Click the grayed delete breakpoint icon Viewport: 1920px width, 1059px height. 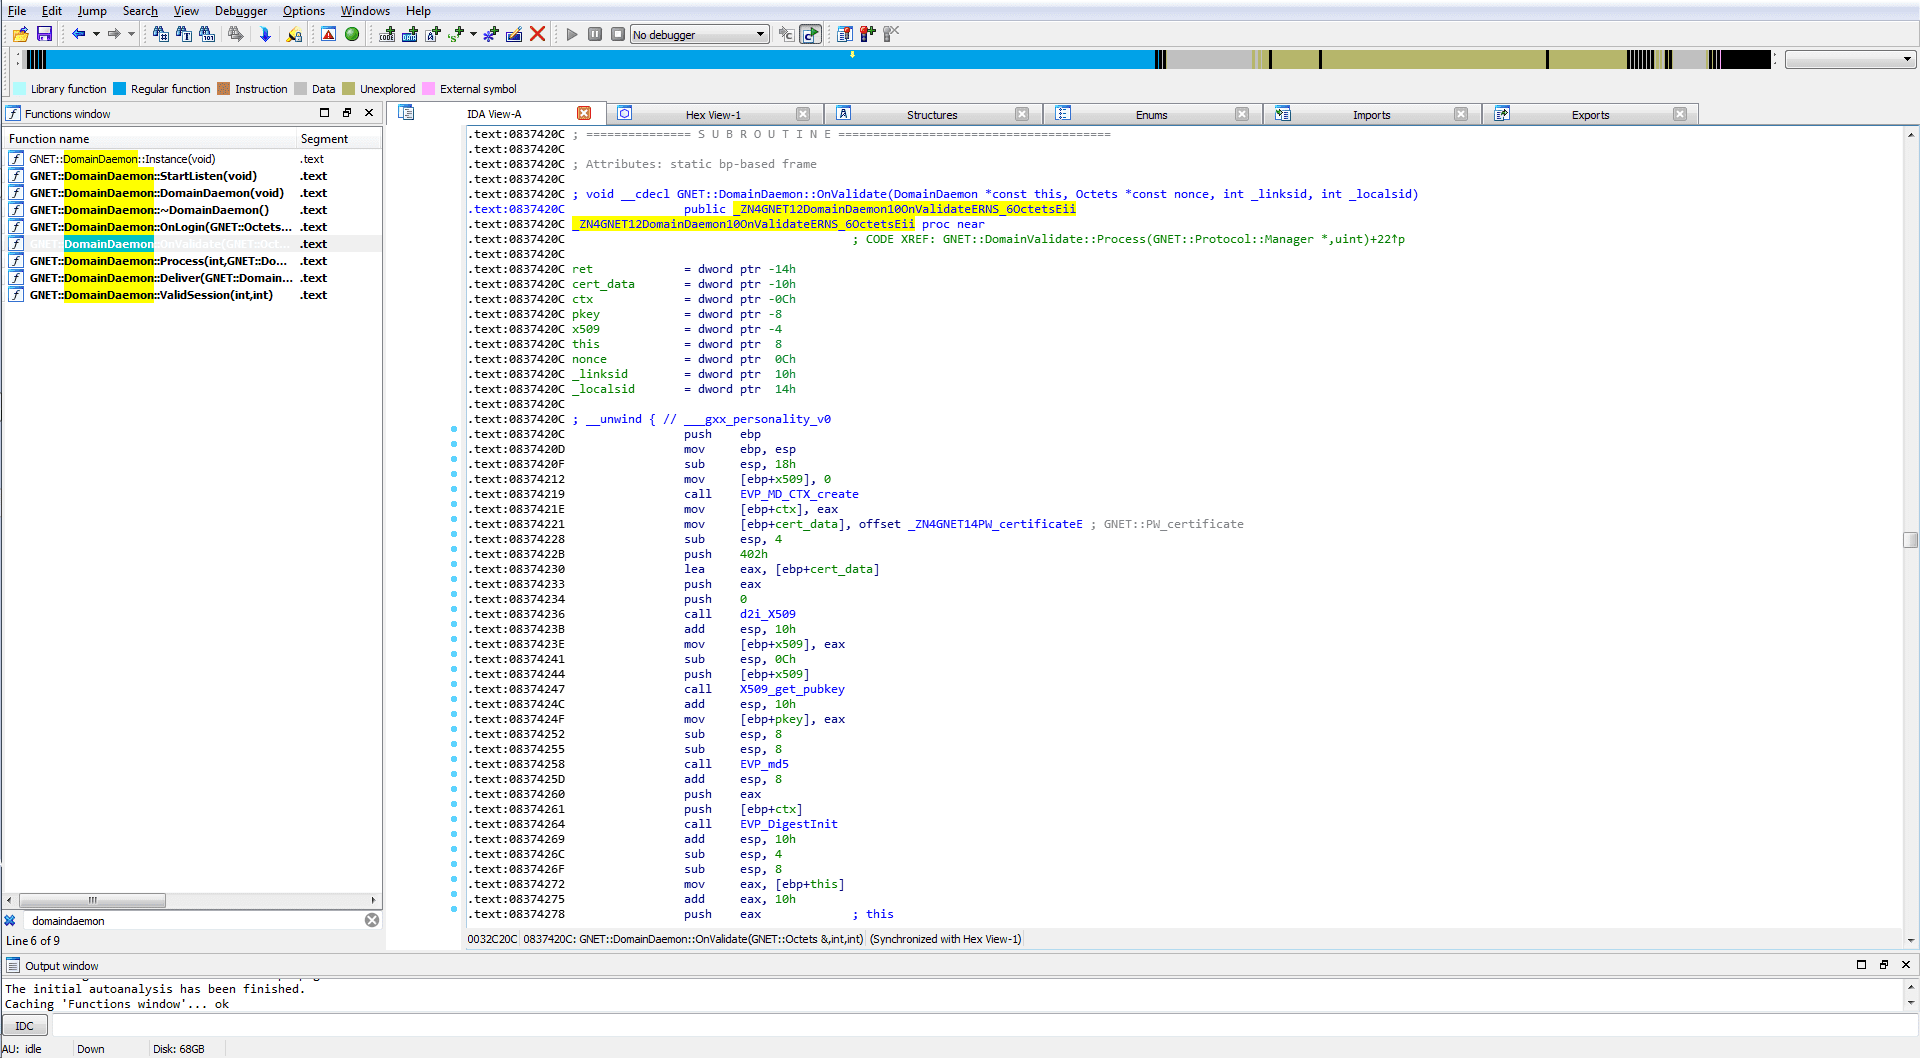(891, 34)
